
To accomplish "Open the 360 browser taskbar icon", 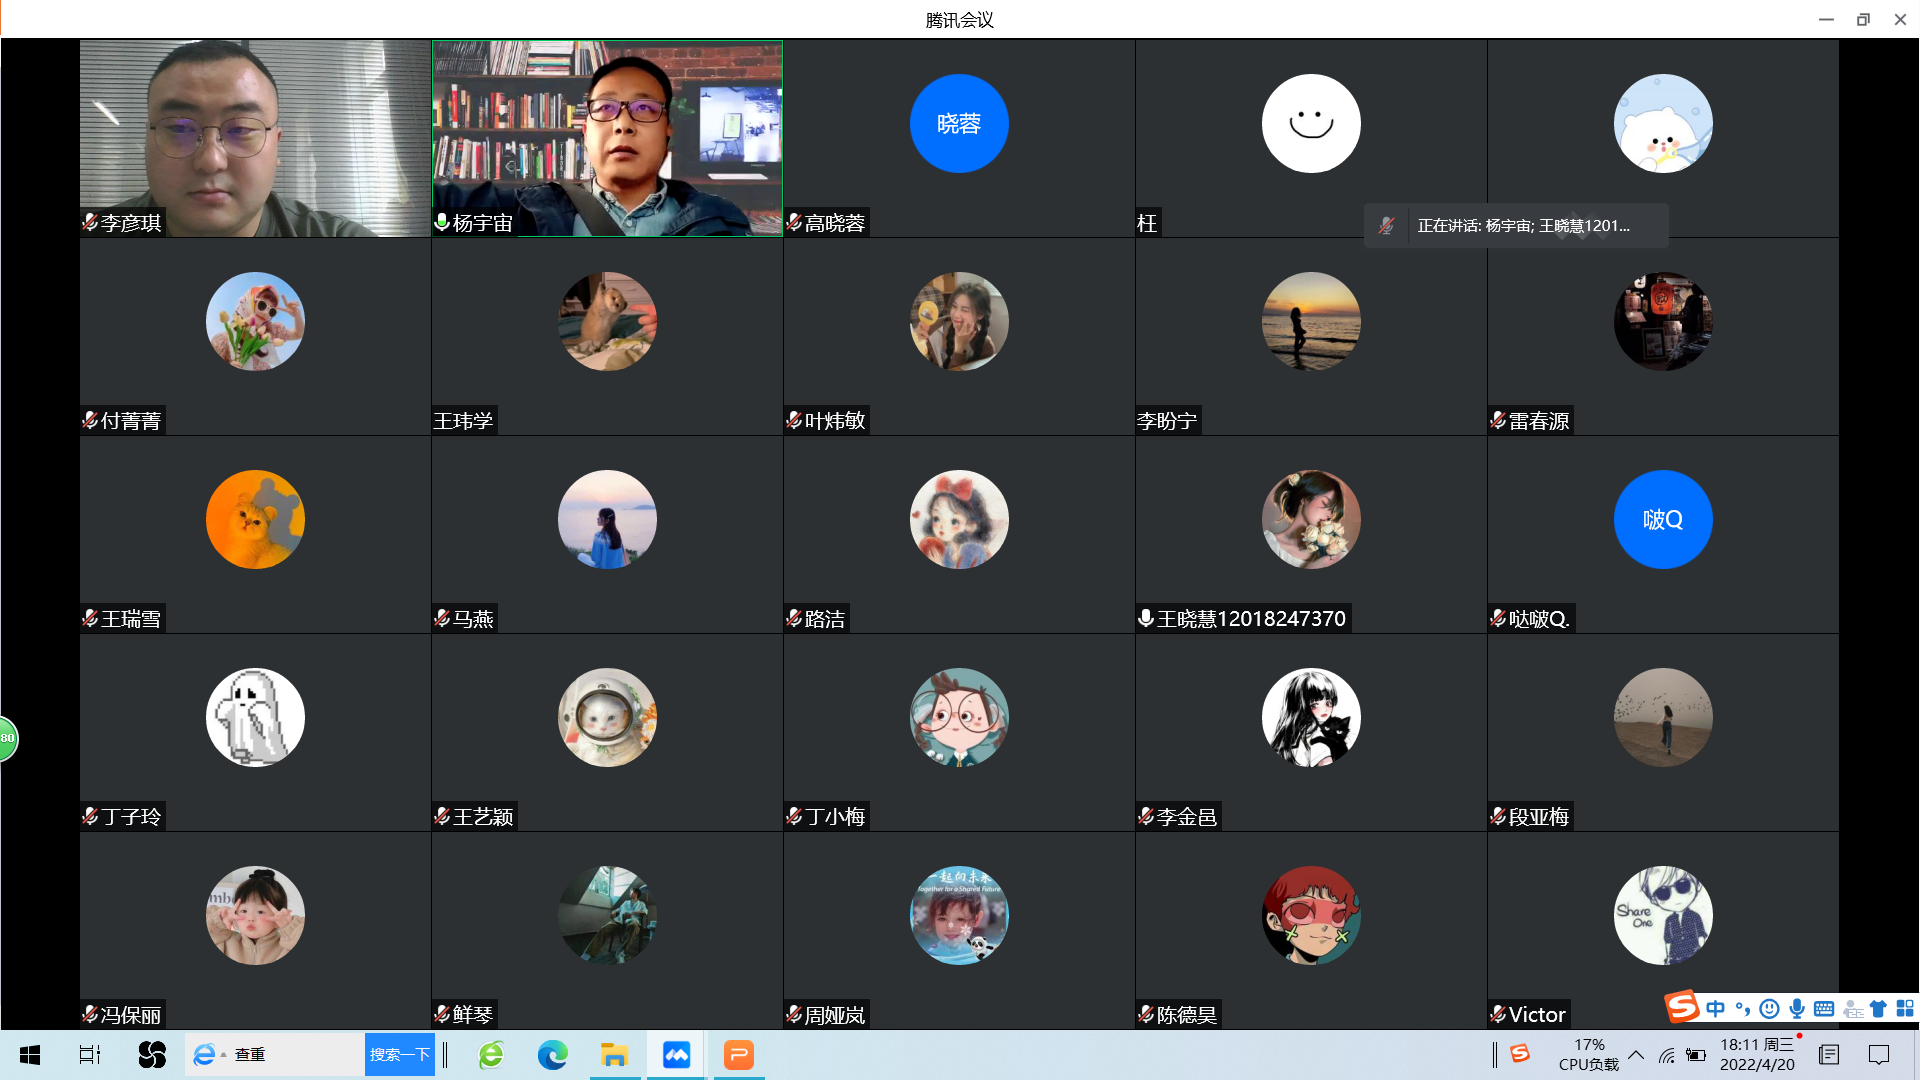I will [491, 1055].
